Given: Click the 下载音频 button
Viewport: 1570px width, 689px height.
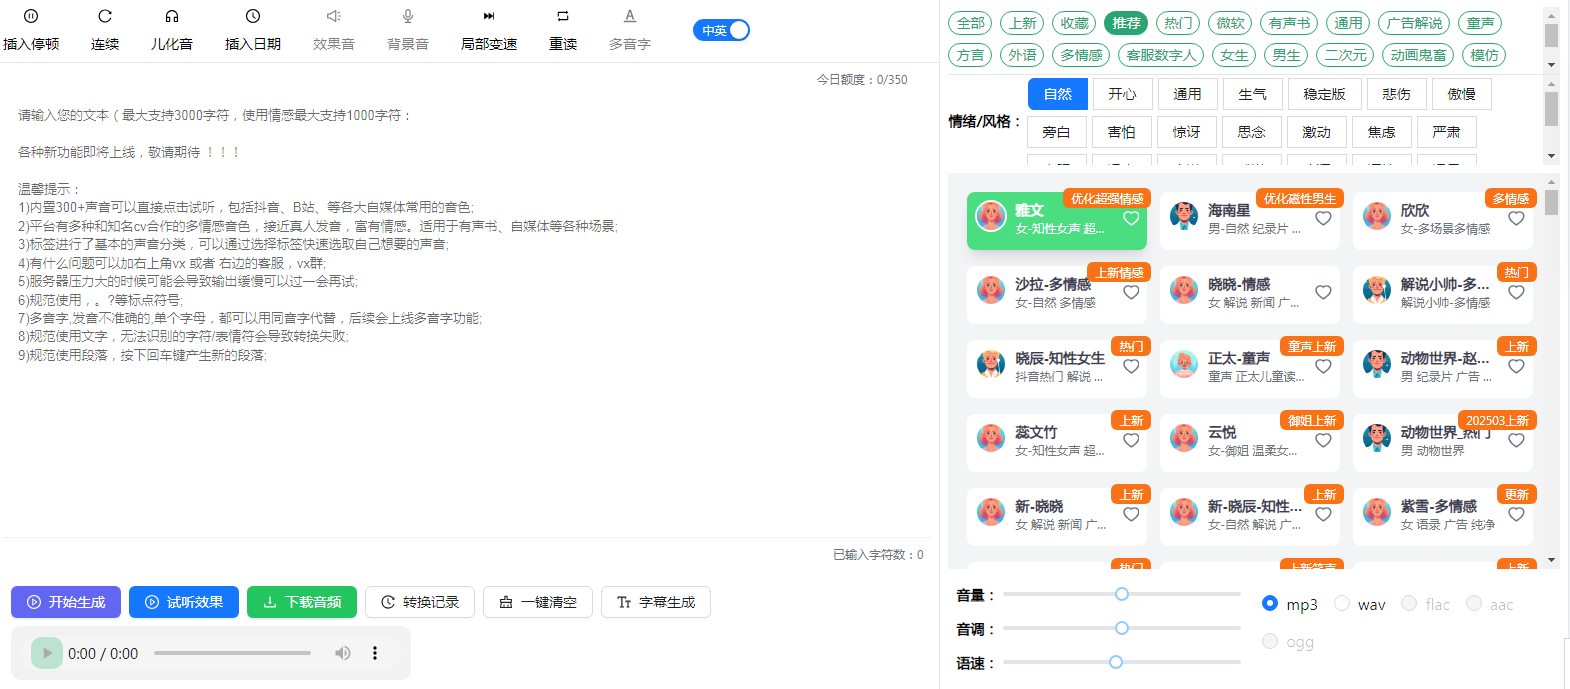Looking at the screenshot, I should 302,602.
